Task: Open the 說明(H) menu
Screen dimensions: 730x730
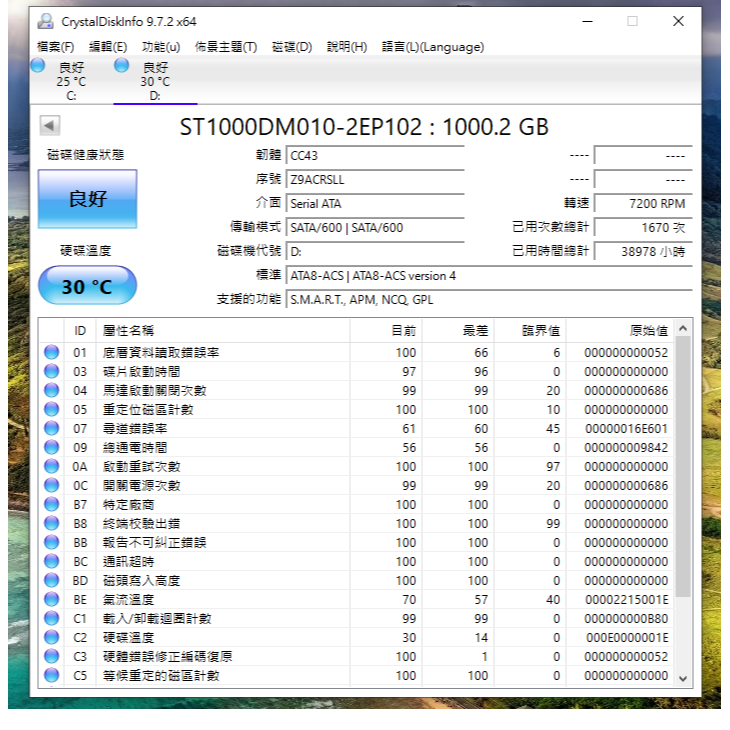Action: click(x=347, y=47)
